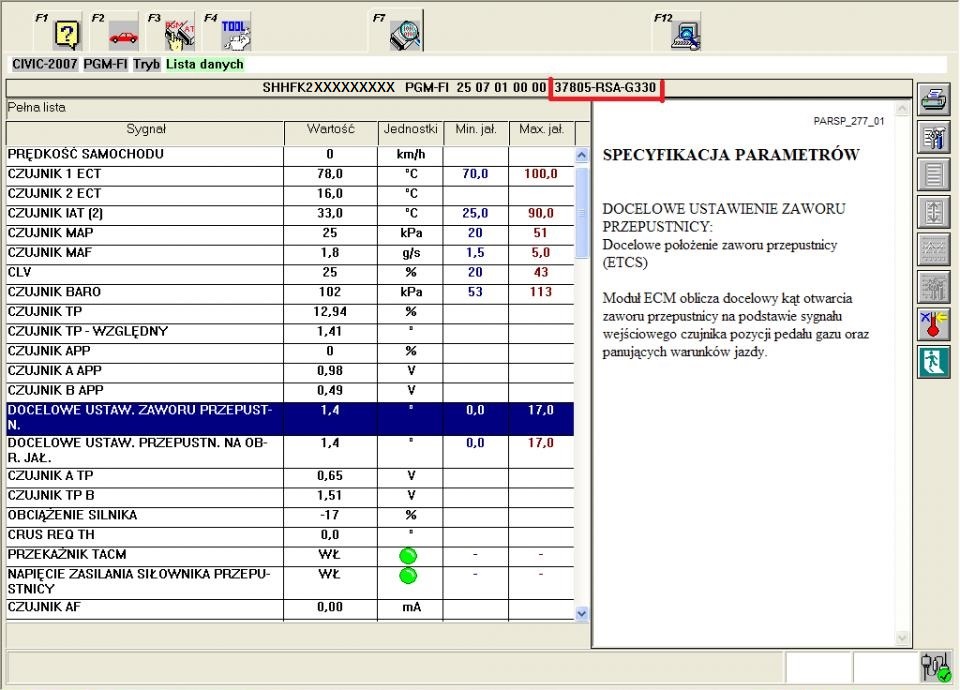960x690 pixels.
Task: Click the data list scroll up arrow
Action: [582, 155]
